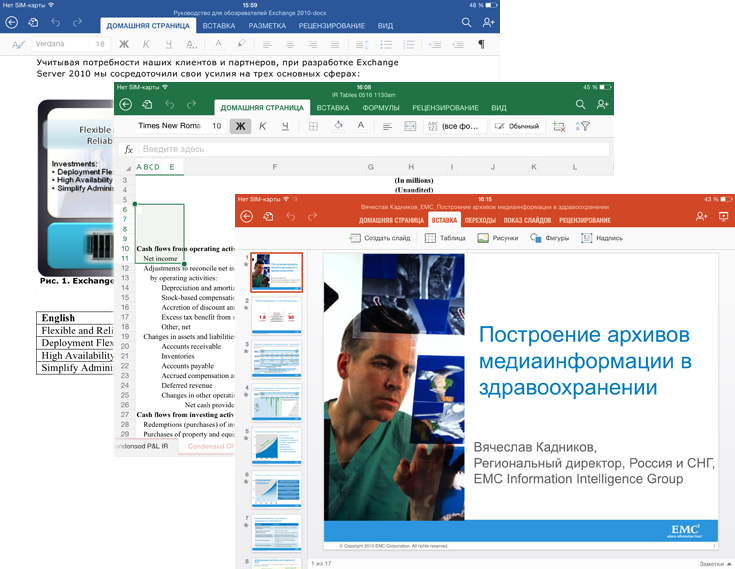Click Создать слайд button

(x=379, y=238)
